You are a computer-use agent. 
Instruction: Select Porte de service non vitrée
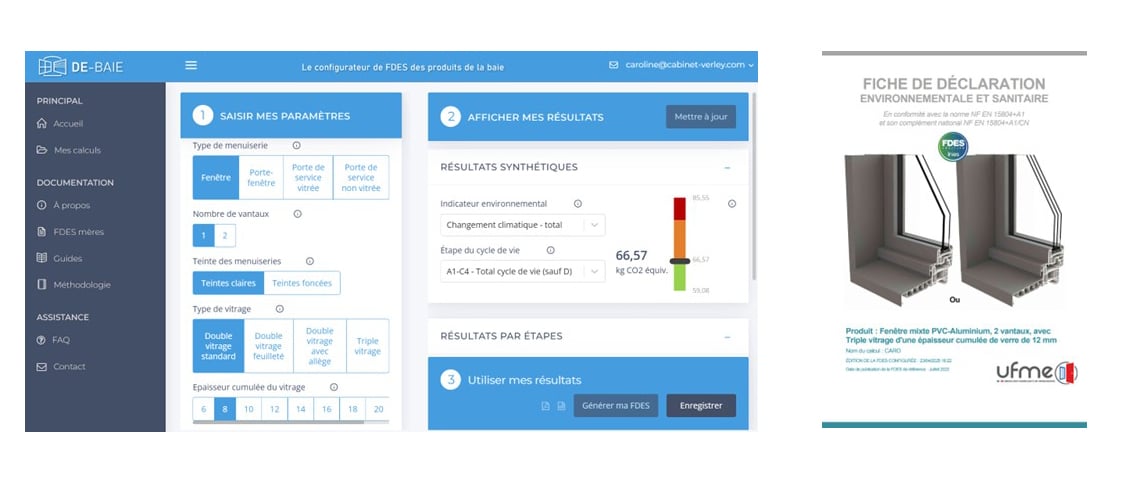361,177
